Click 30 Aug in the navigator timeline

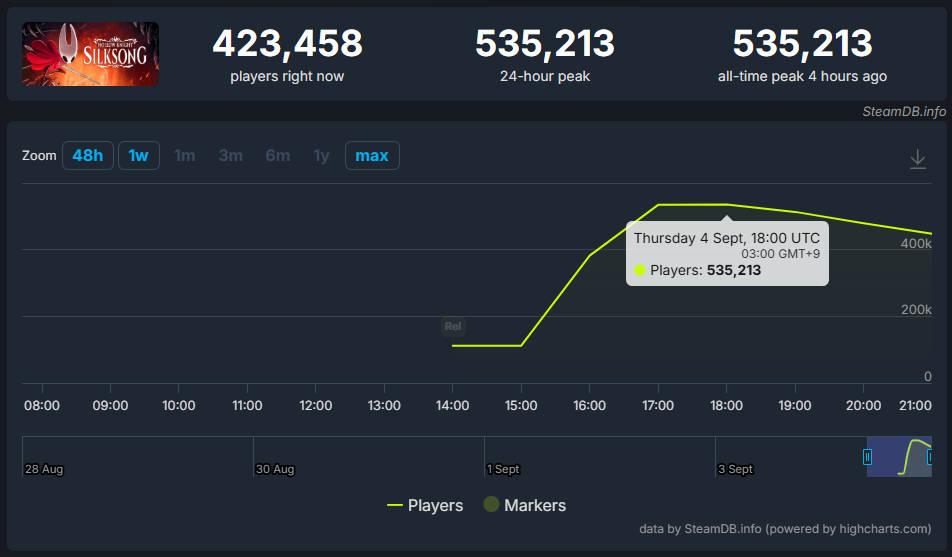click(x=275, y=469)
